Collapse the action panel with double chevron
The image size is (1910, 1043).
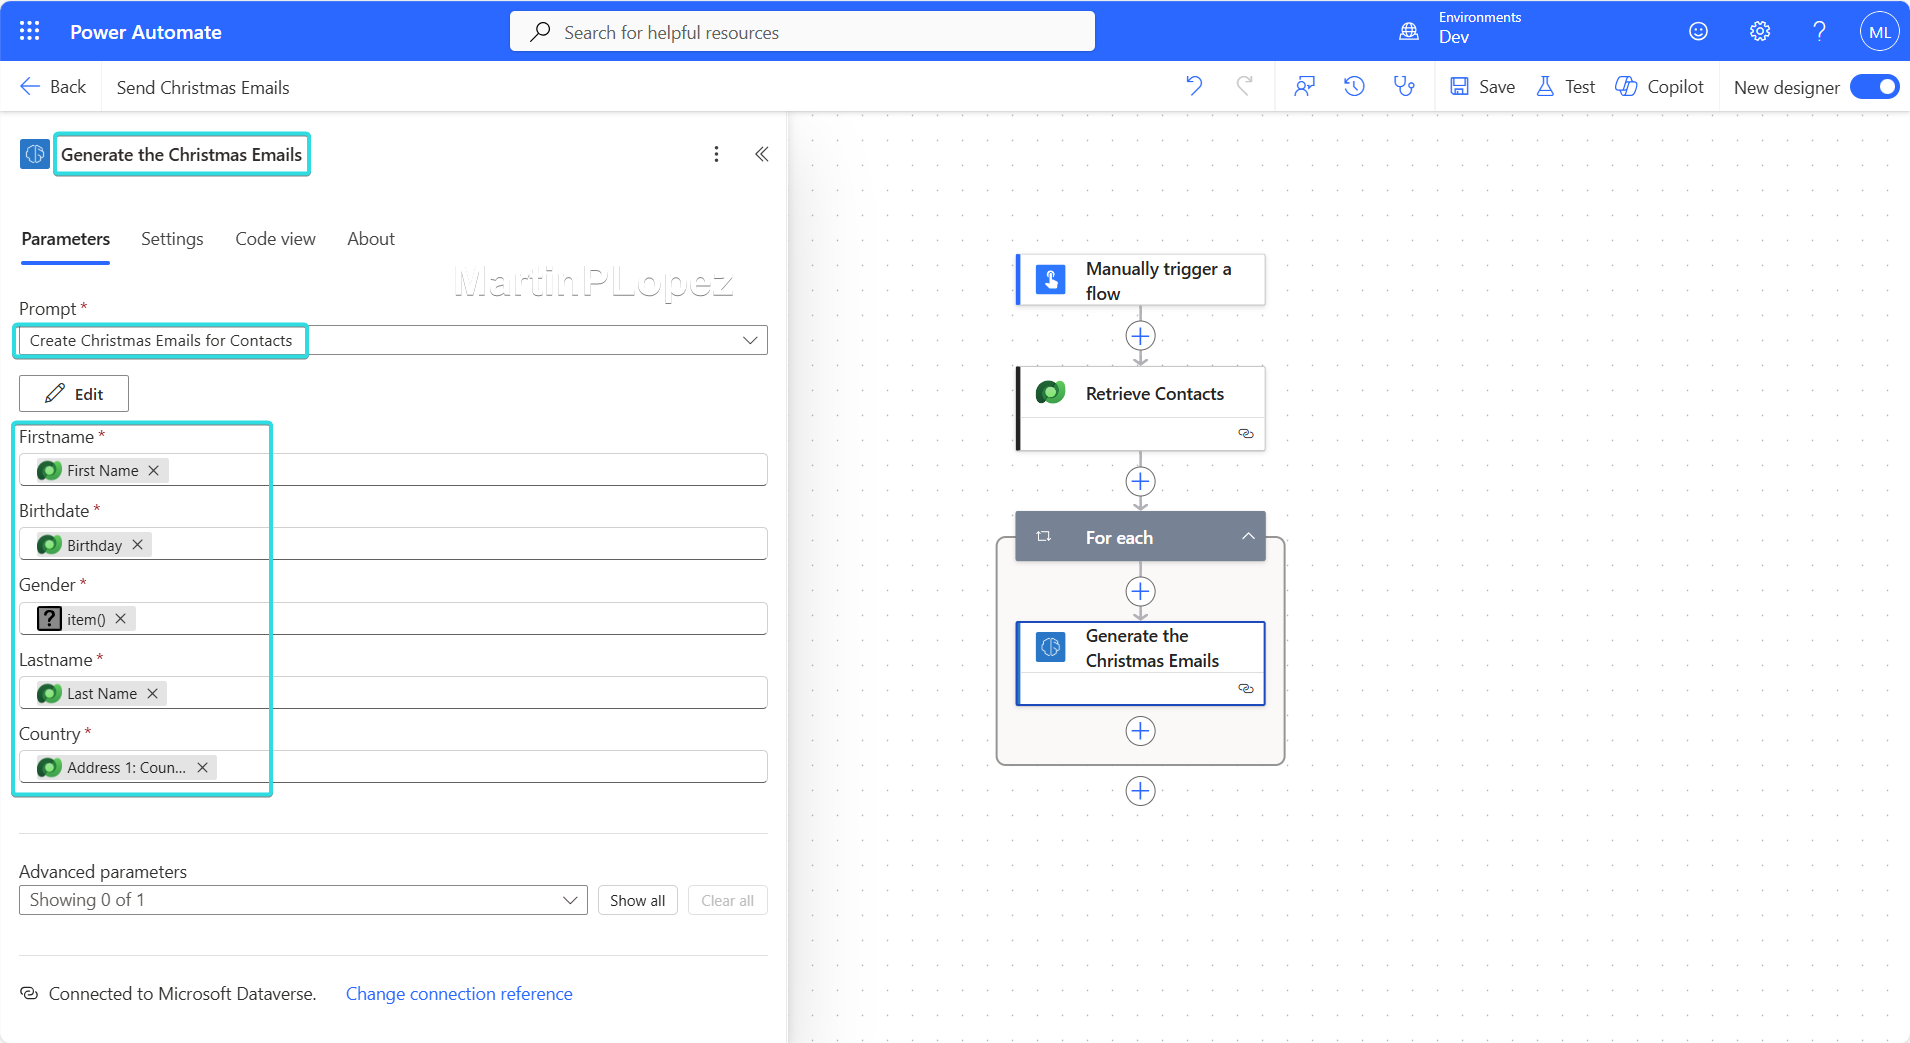click(x=761, y=154)
